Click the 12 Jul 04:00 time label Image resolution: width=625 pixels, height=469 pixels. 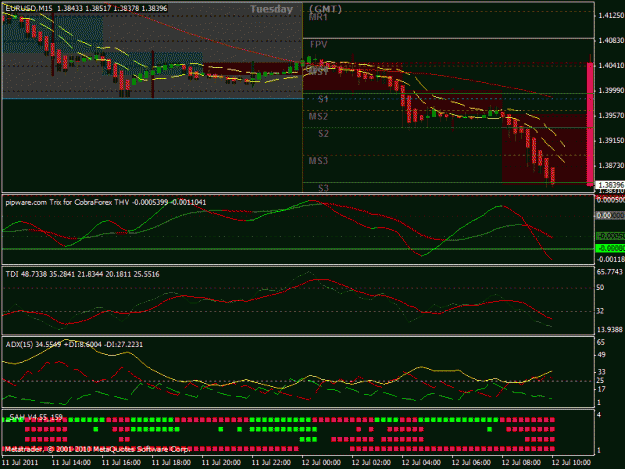coord(421,463)
